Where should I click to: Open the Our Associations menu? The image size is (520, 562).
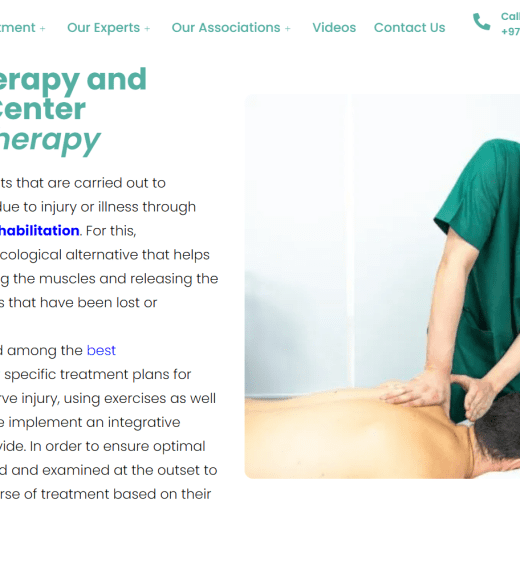click(x=226, y=28)
